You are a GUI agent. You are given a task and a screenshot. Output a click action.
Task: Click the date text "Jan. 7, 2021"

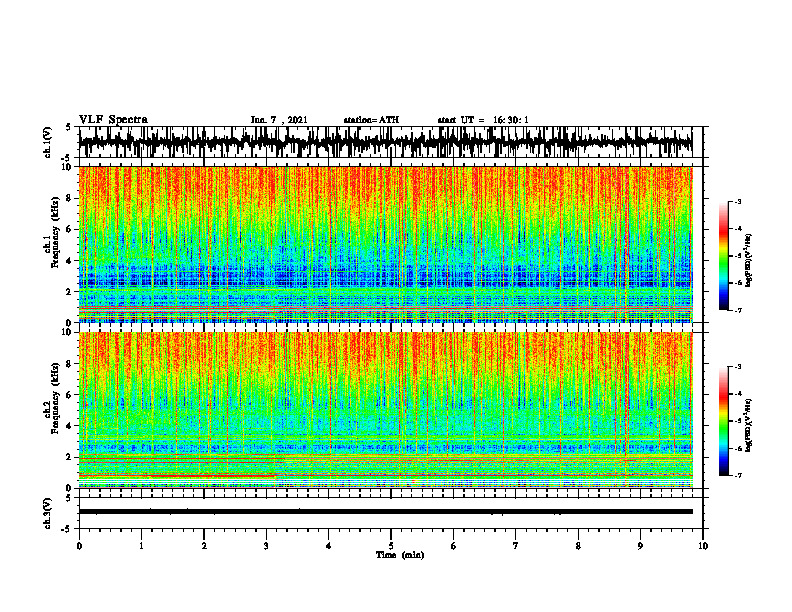279,120
